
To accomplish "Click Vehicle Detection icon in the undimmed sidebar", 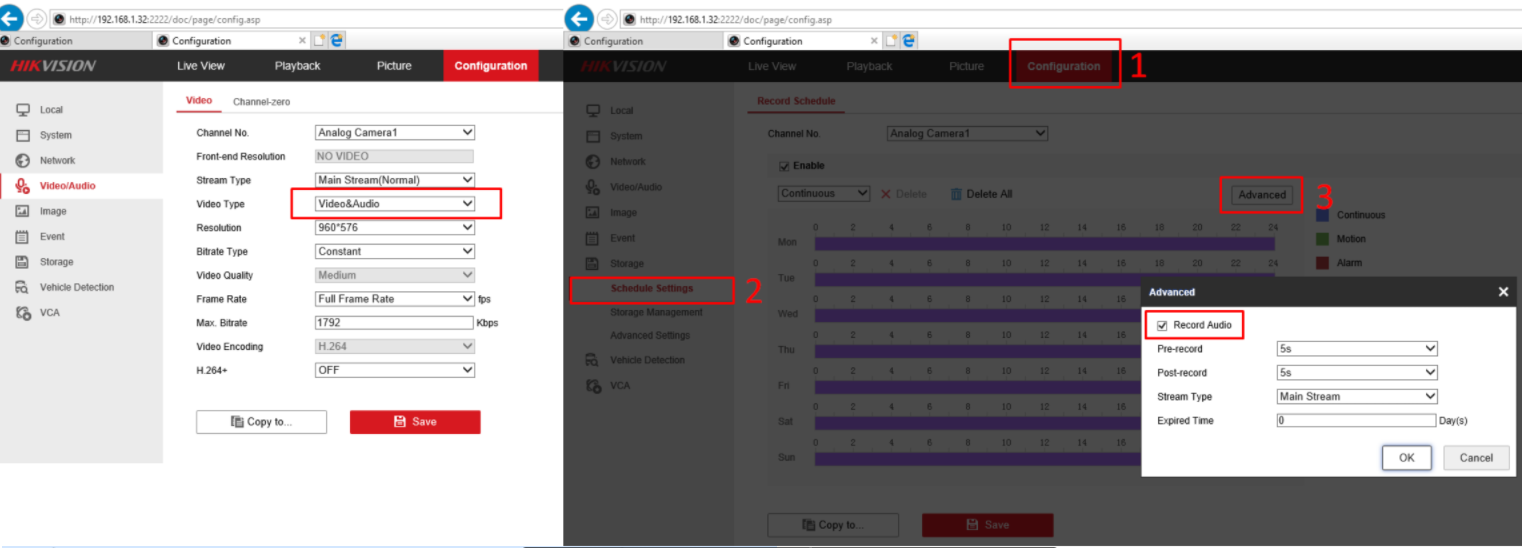I will click(x=22, y=287).
